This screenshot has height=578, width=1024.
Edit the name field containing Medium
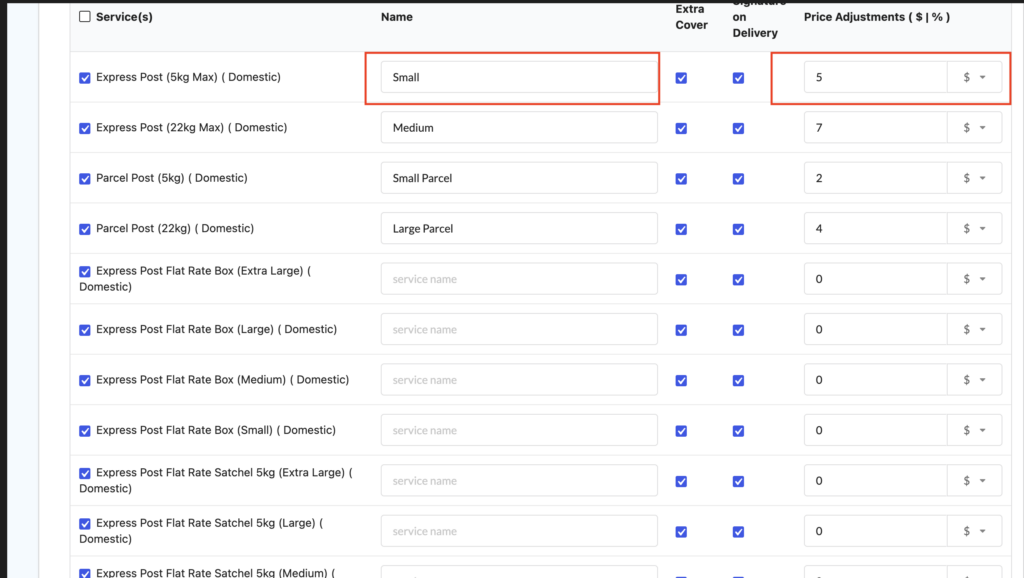519,127
